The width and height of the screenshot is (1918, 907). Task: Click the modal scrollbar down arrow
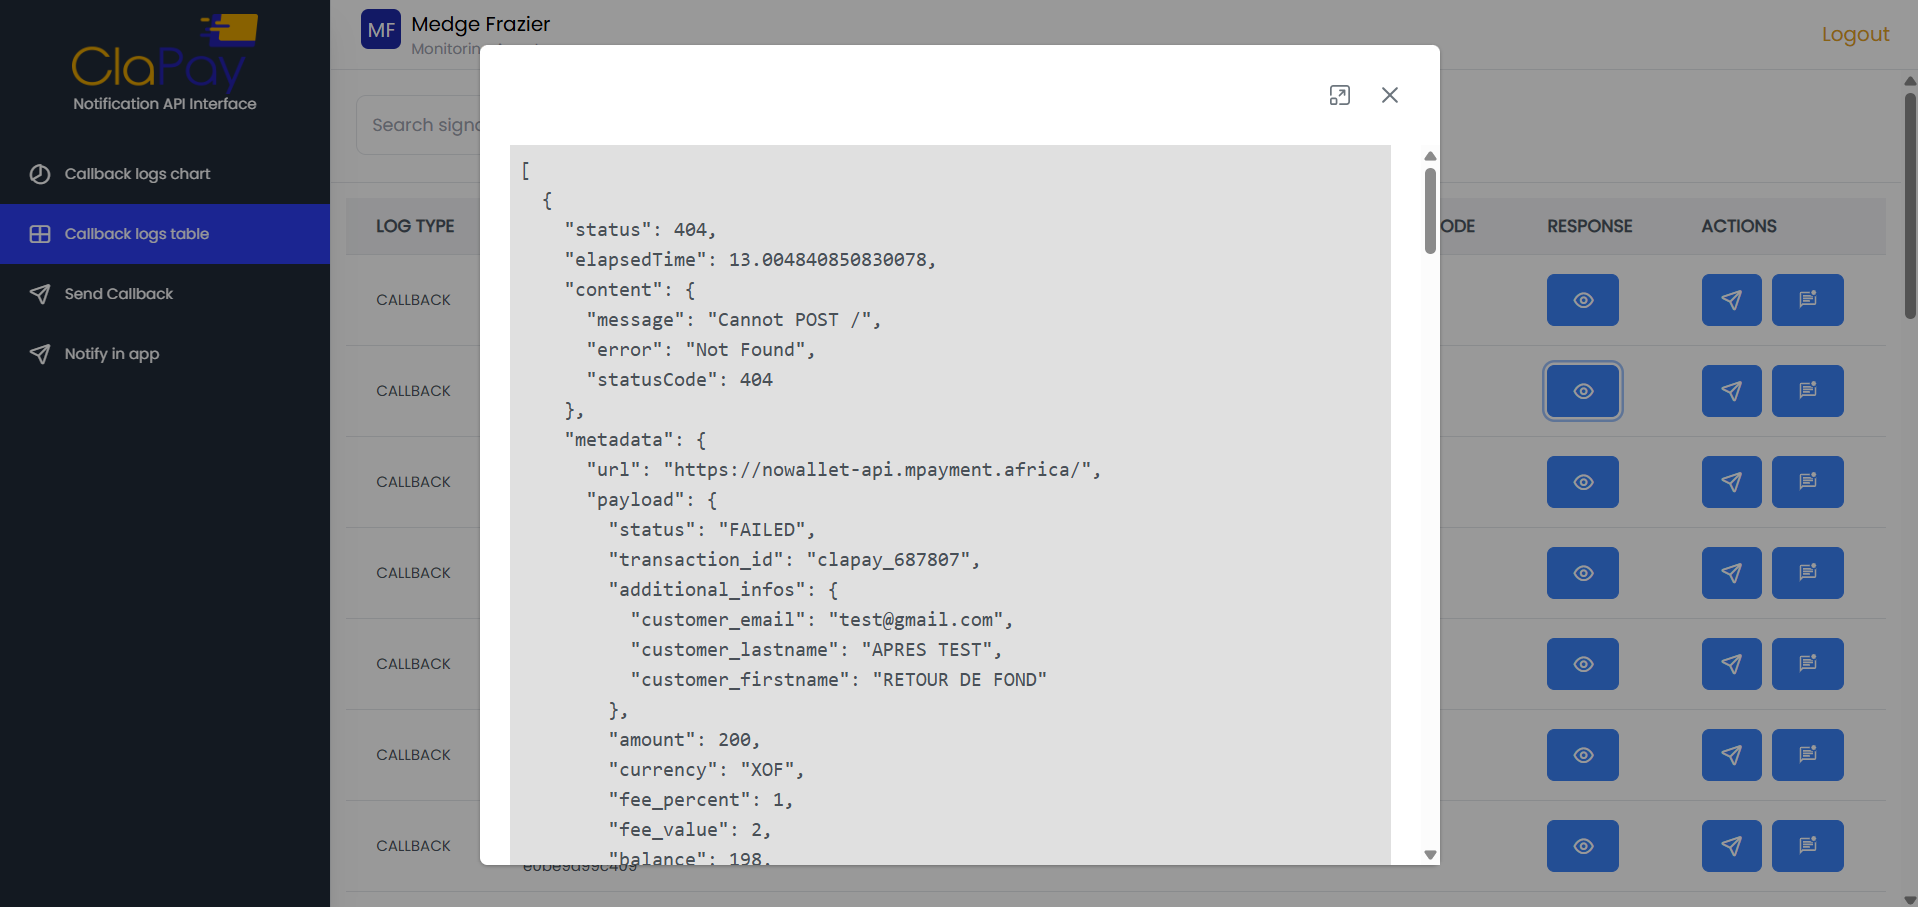point(1431,855)
